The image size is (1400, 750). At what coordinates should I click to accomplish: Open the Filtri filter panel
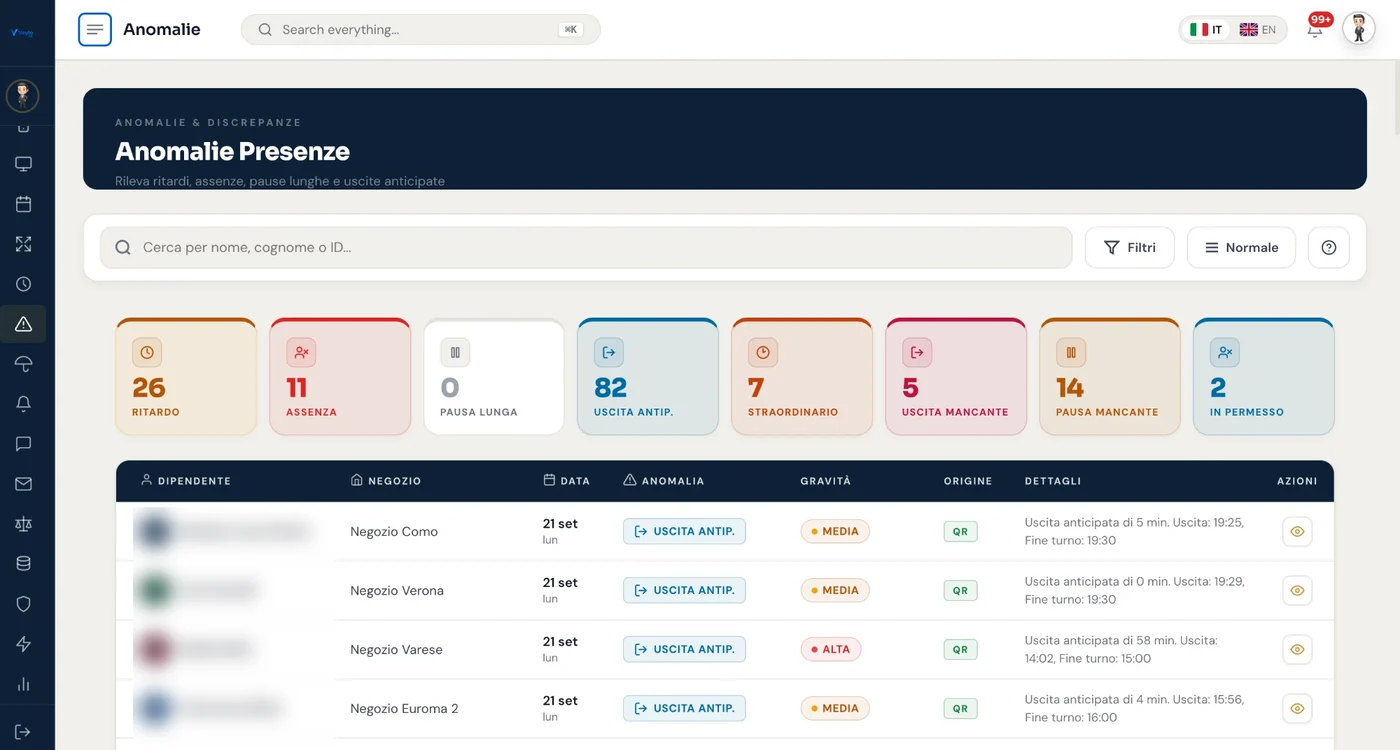tap(1129, 248)
